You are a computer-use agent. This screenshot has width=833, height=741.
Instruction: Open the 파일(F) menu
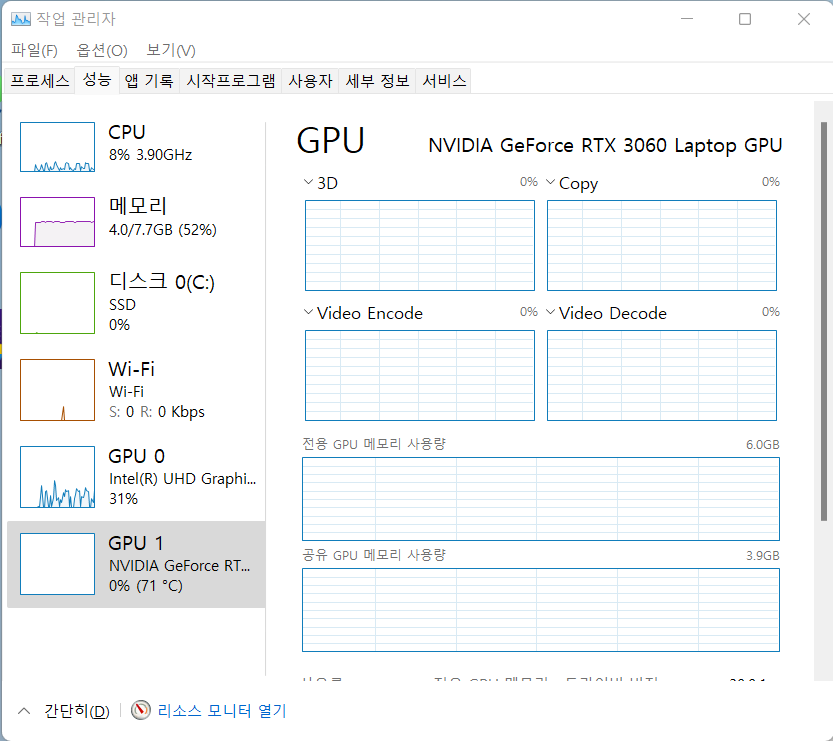point(34,50)
